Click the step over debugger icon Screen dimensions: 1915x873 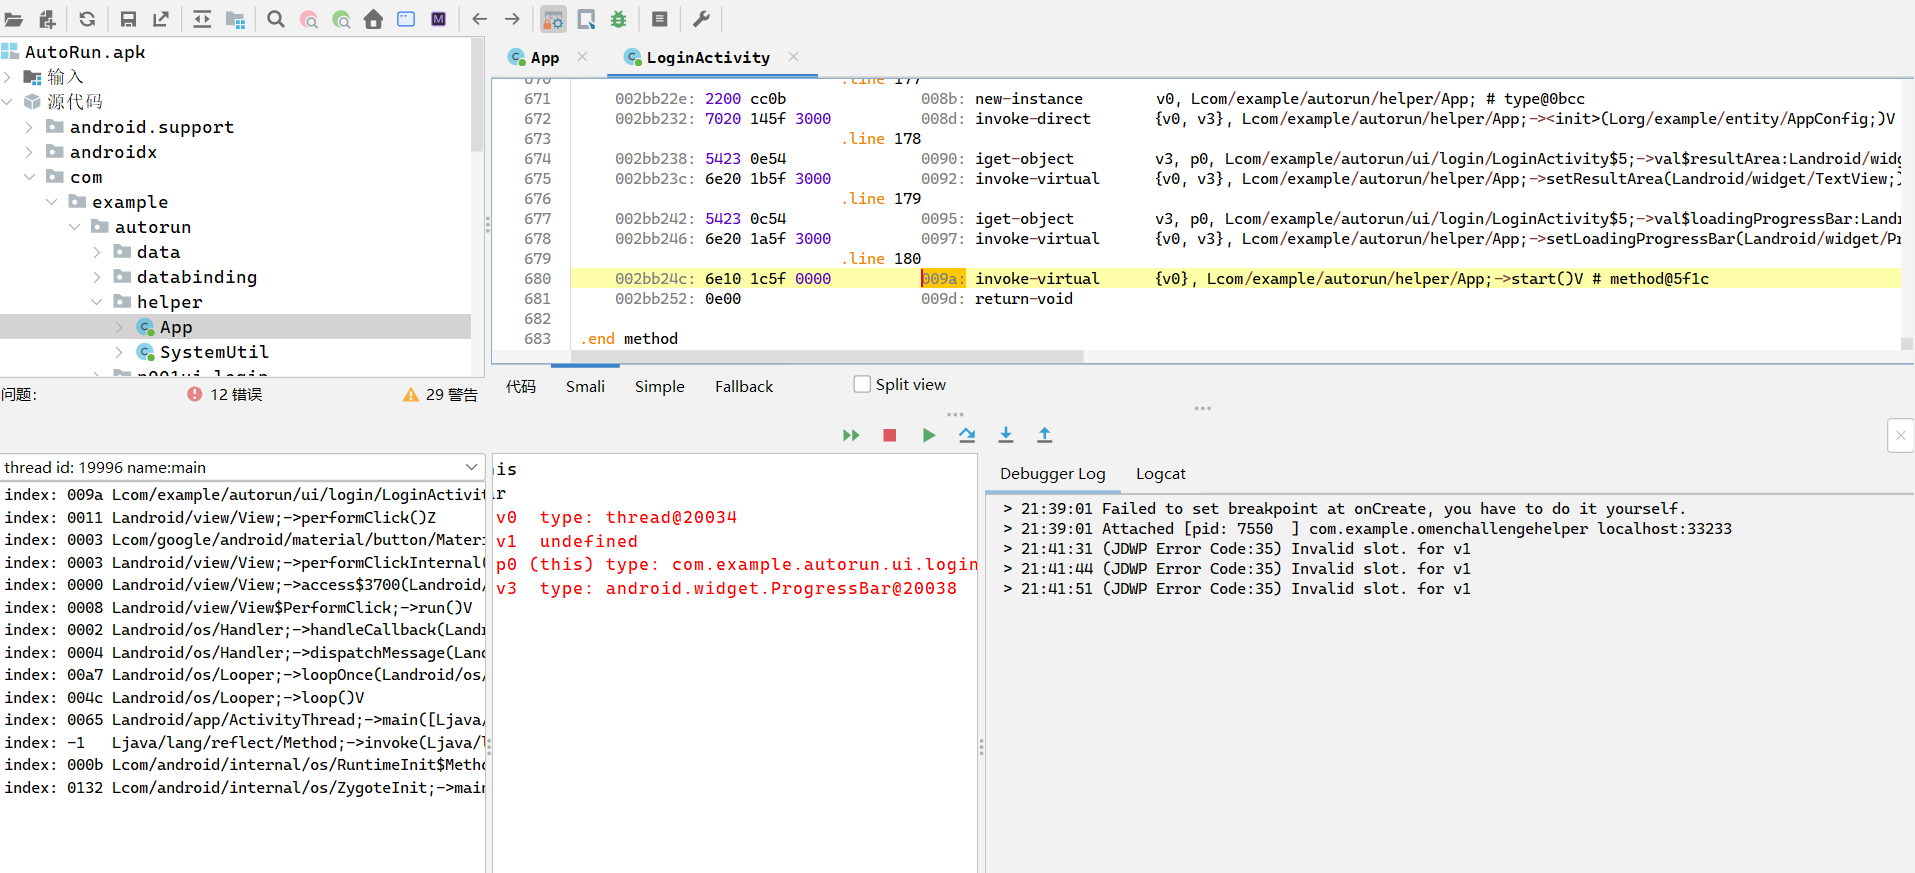(967, 435)
